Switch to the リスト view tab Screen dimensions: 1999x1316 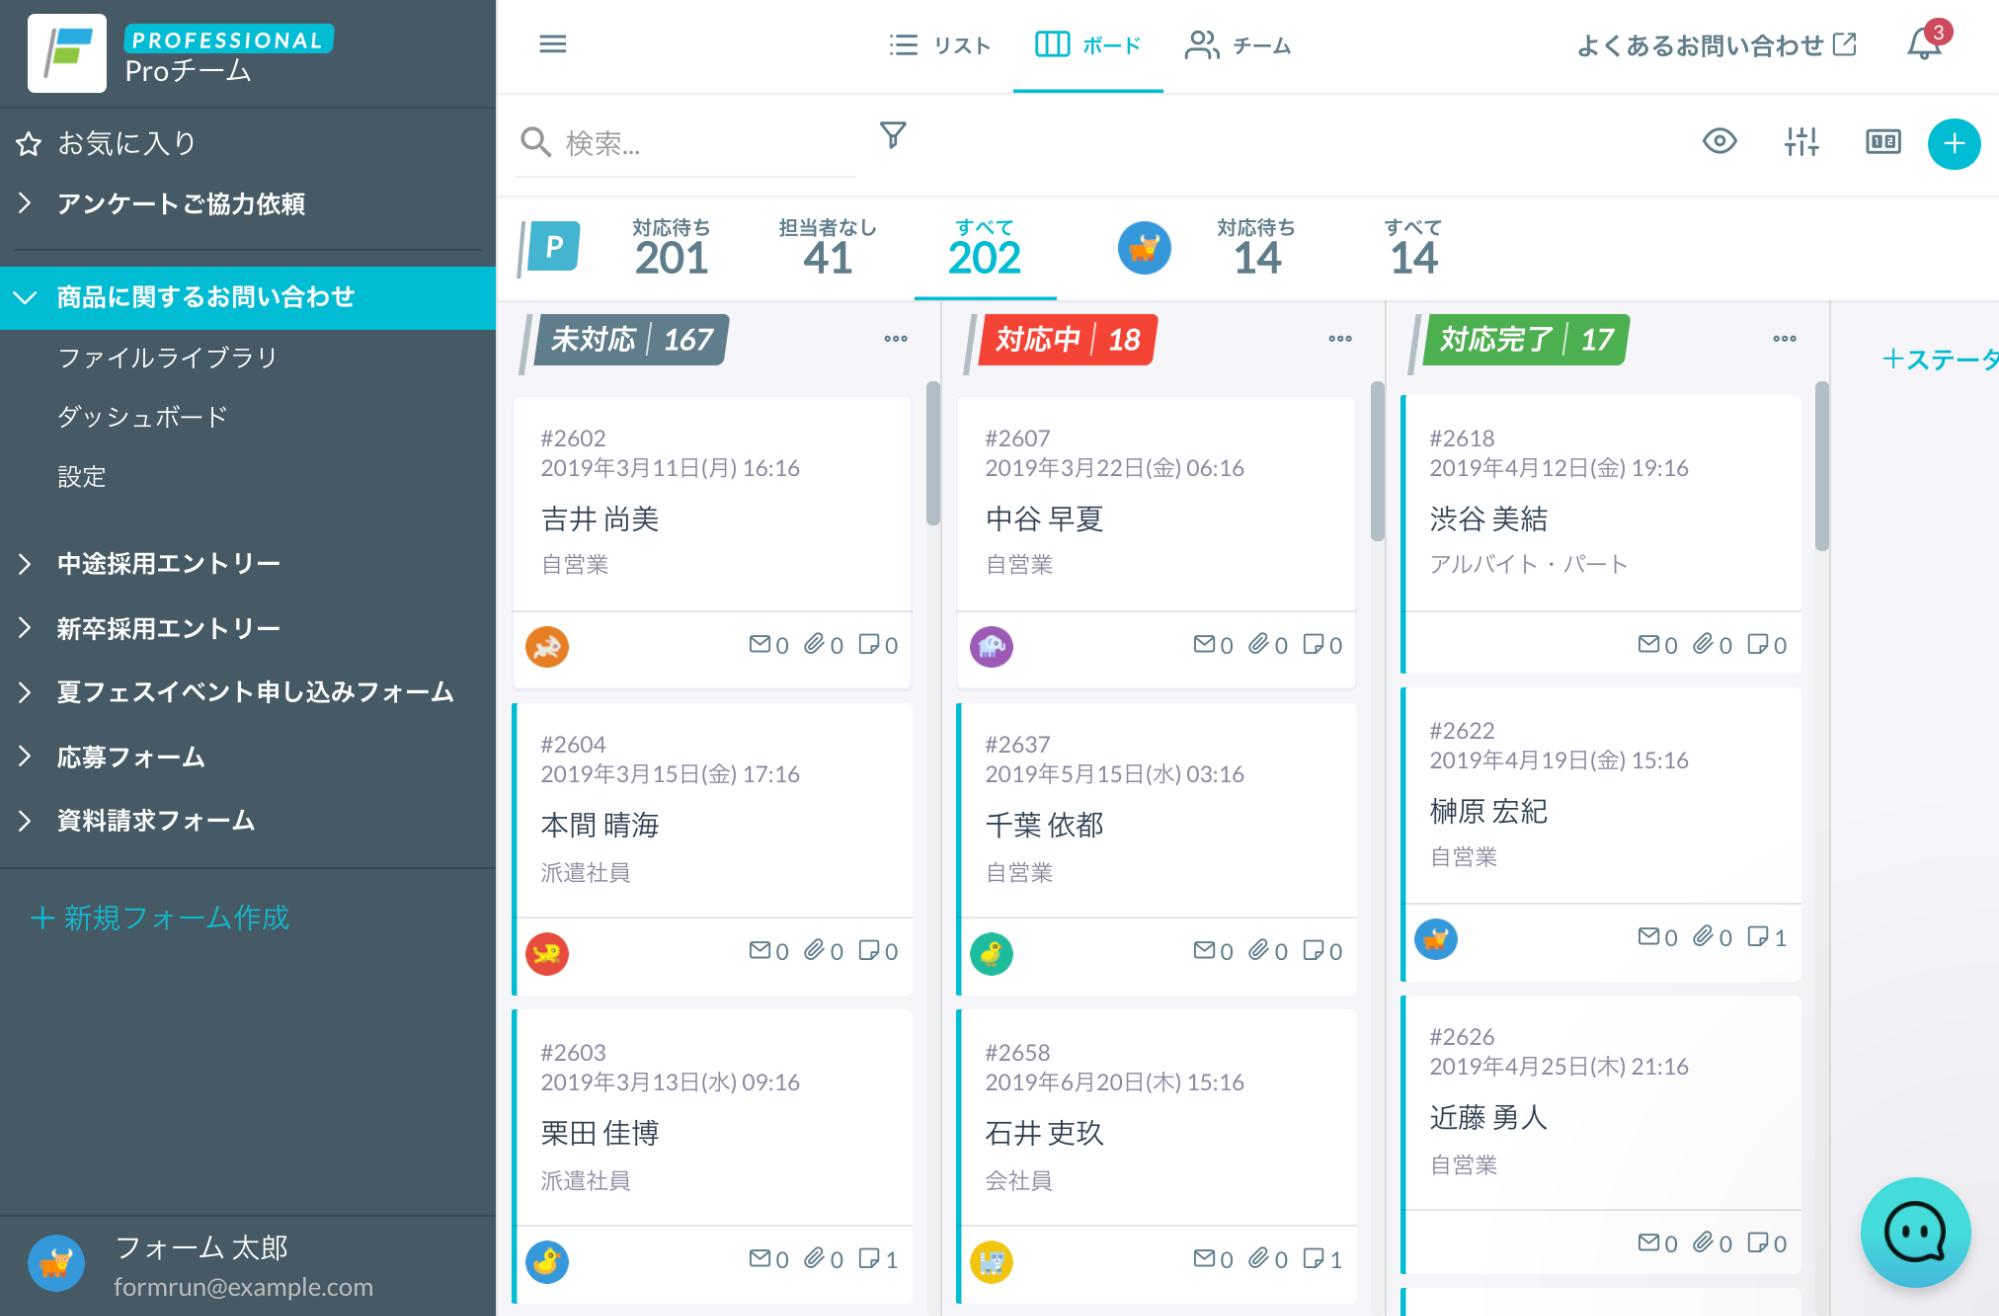pos(940,45)
